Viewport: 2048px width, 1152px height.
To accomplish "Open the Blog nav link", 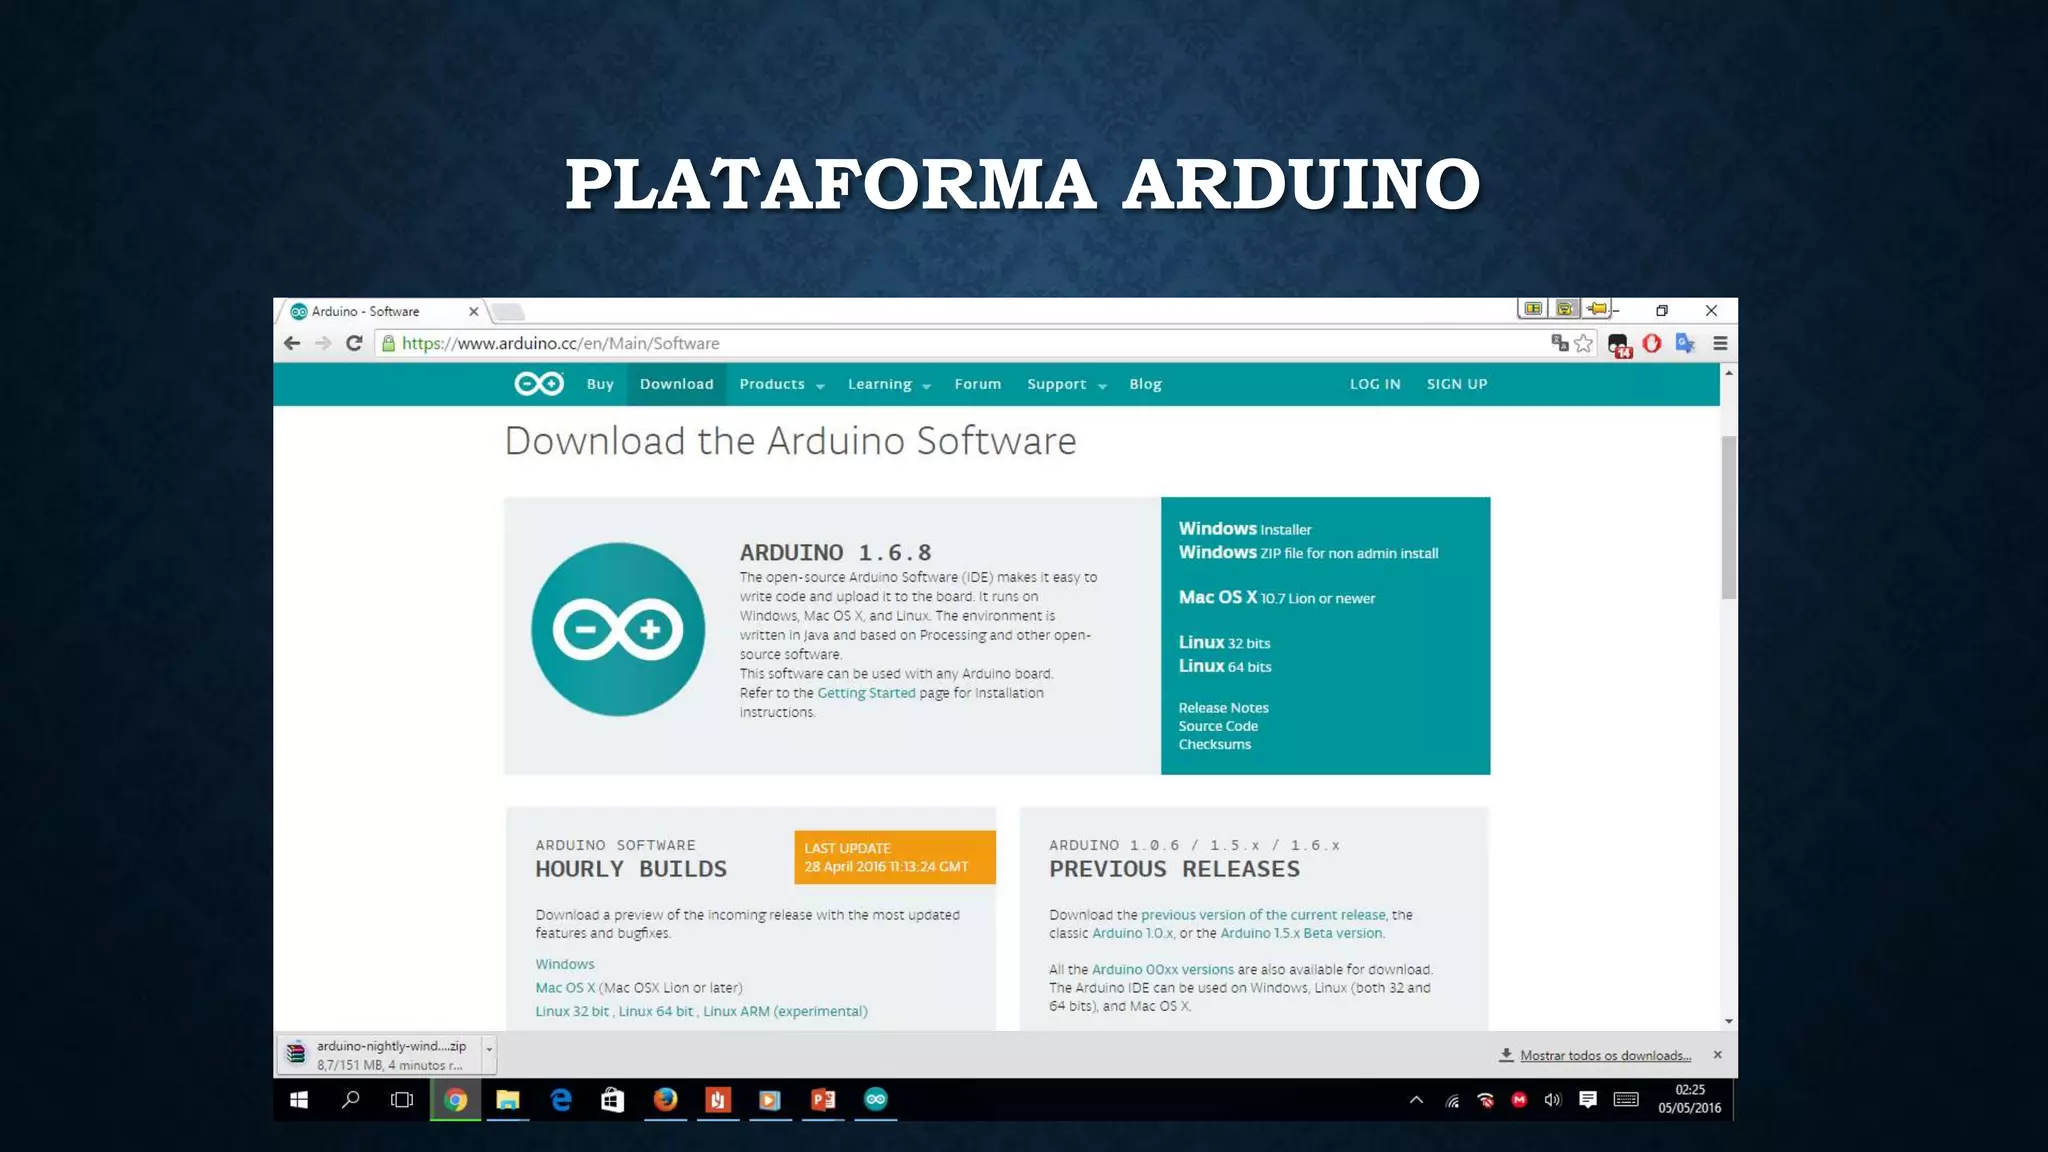I will click(x=1145, y=384).
